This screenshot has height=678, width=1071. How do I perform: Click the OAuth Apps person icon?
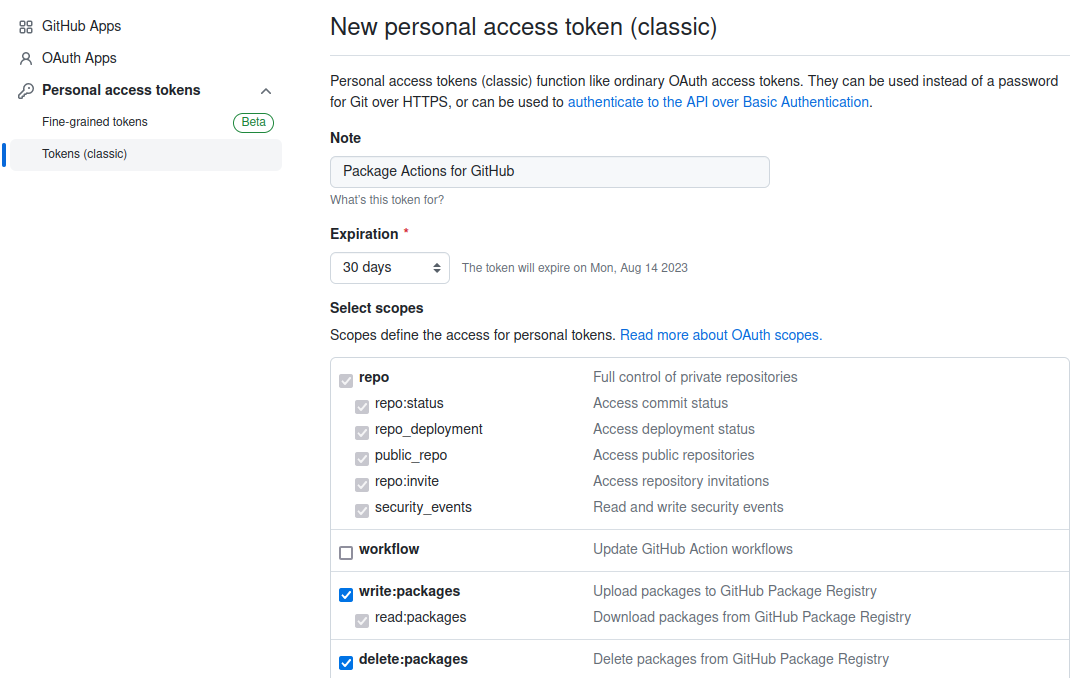pyautogui.click(x=26, y=59)
